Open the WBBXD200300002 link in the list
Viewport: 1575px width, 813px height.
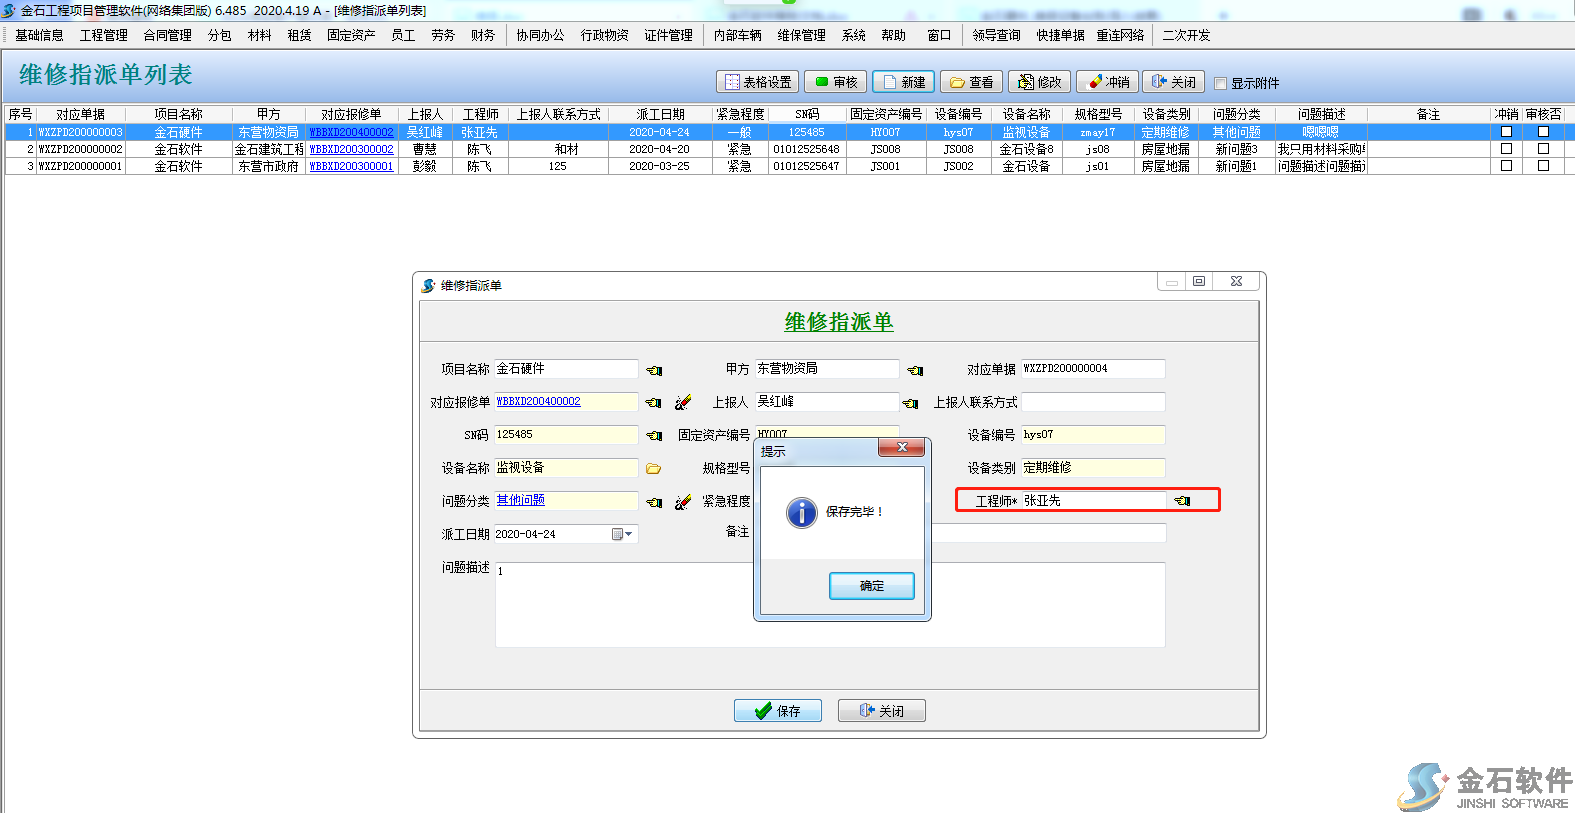pos(351,149)
